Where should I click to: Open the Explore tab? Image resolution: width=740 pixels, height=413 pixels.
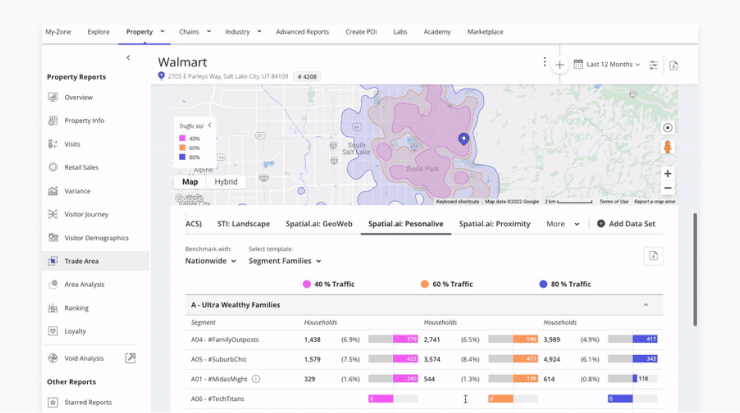99,32
